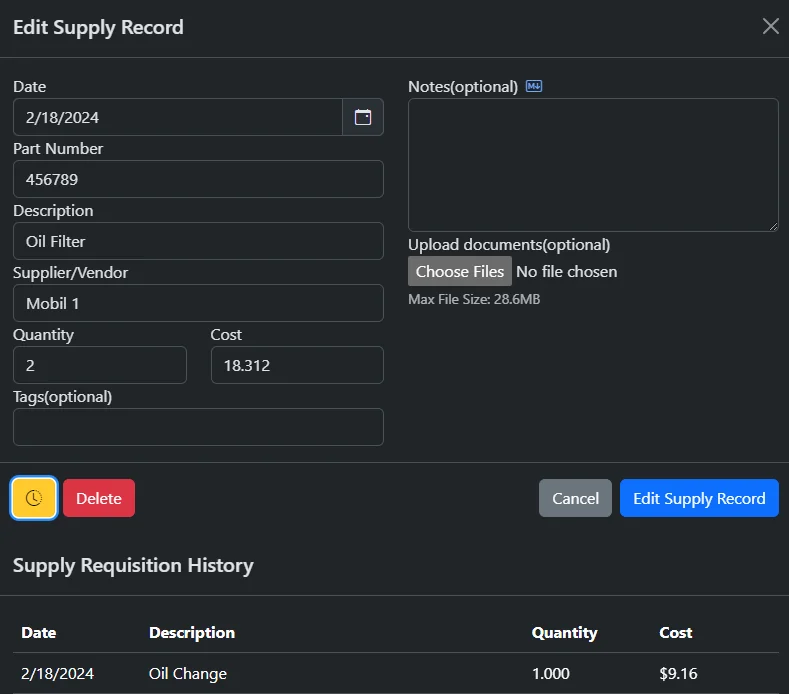Focus the Quantity input box
Image resolution: width=789 pixels, height=694 pixels.
tap(100, 365)
